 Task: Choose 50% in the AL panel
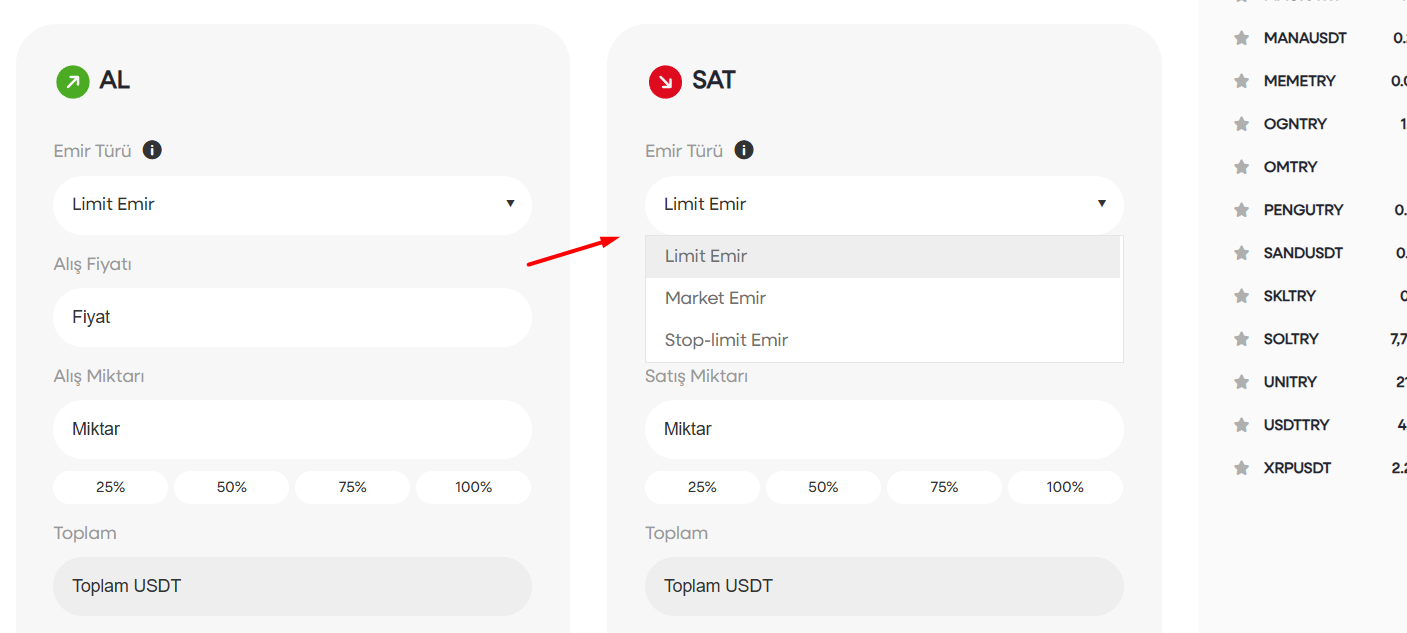click(232, 487)
